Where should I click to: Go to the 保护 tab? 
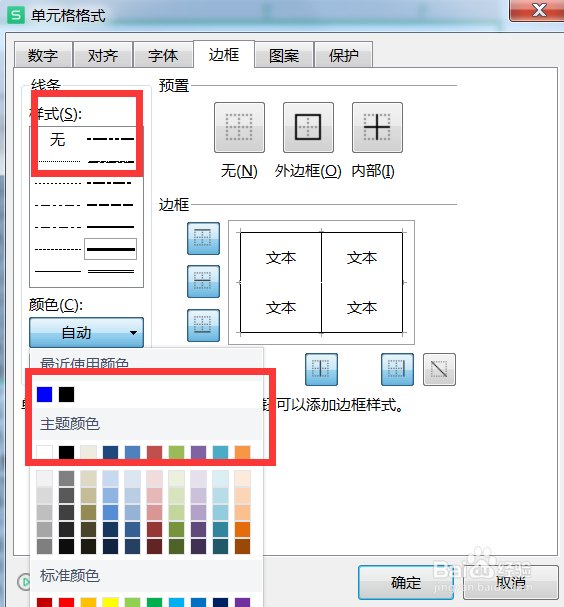(343, 55)
